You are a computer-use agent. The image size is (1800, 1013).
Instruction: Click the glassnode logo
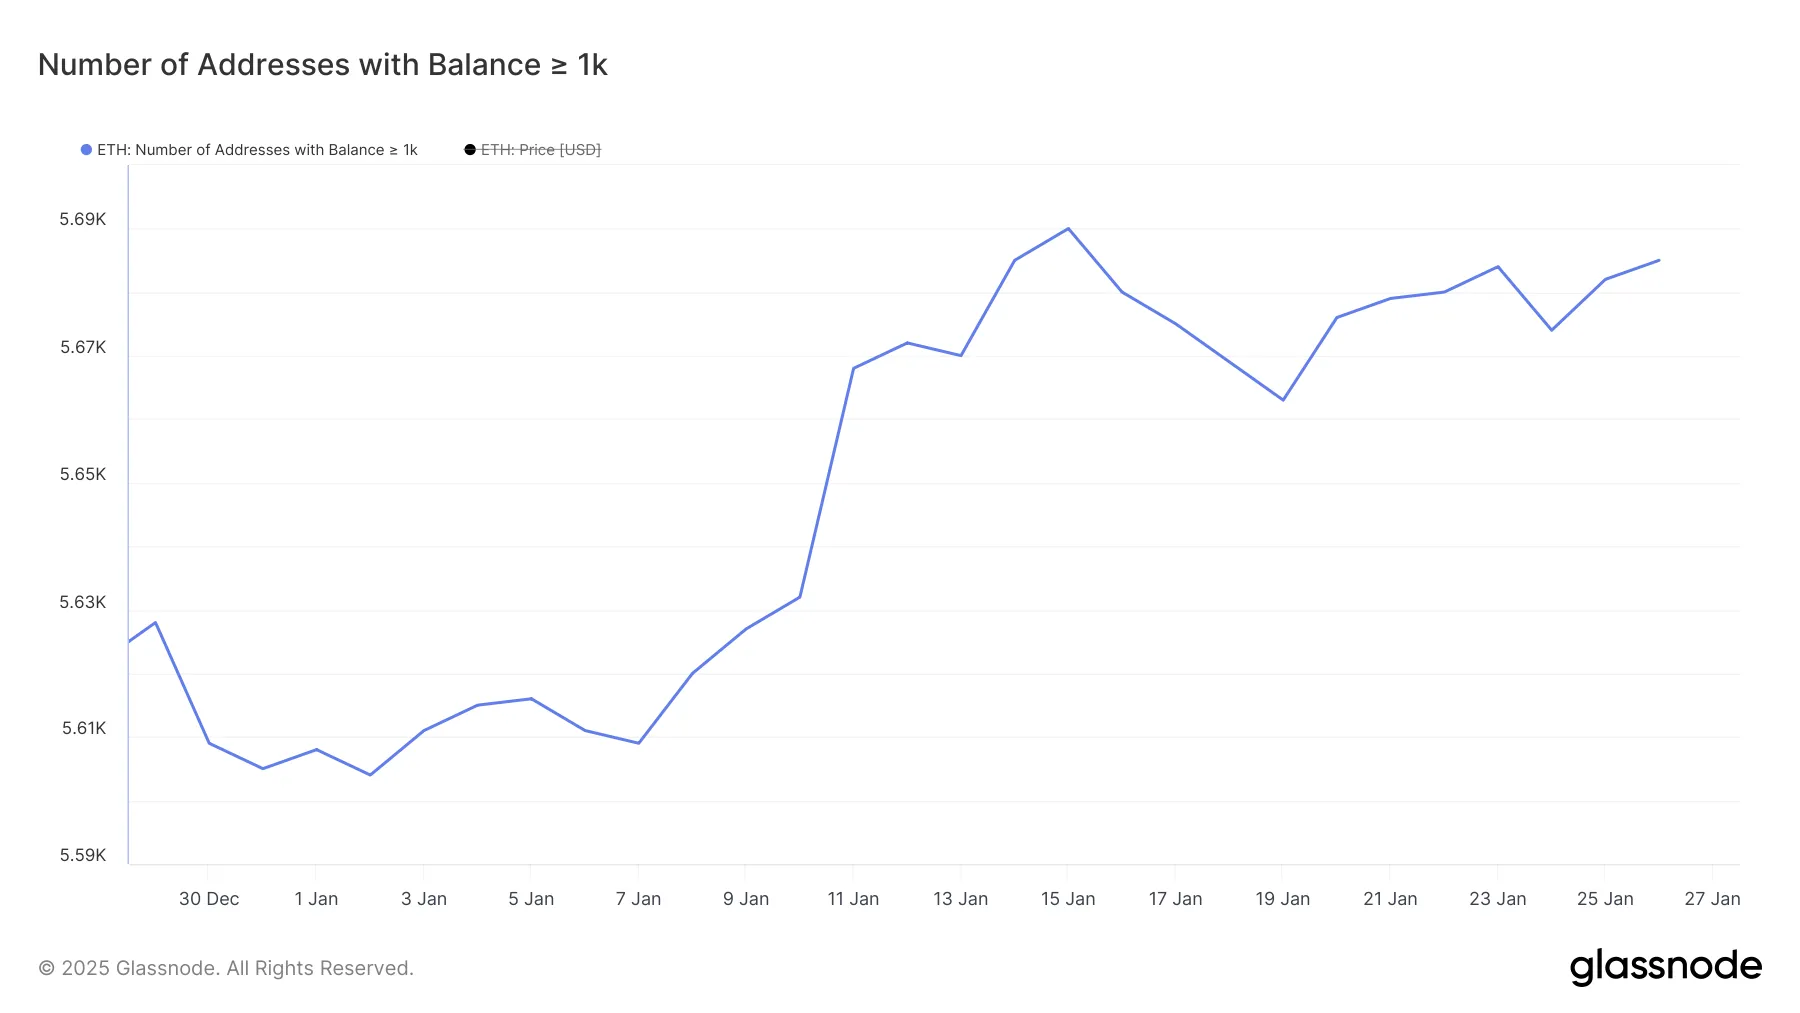point(1665,967)
